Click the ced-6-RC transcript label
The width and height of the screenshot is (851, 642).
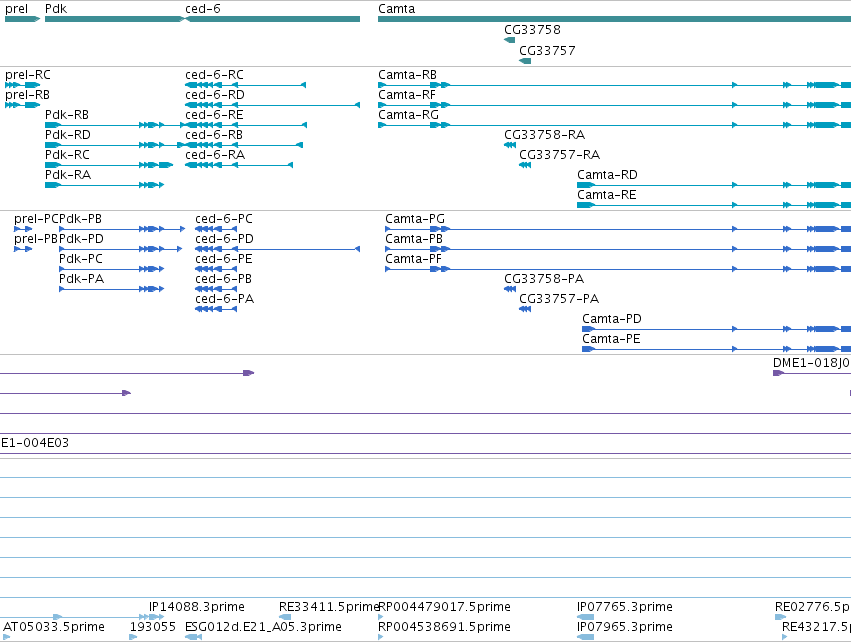(214, 75)
